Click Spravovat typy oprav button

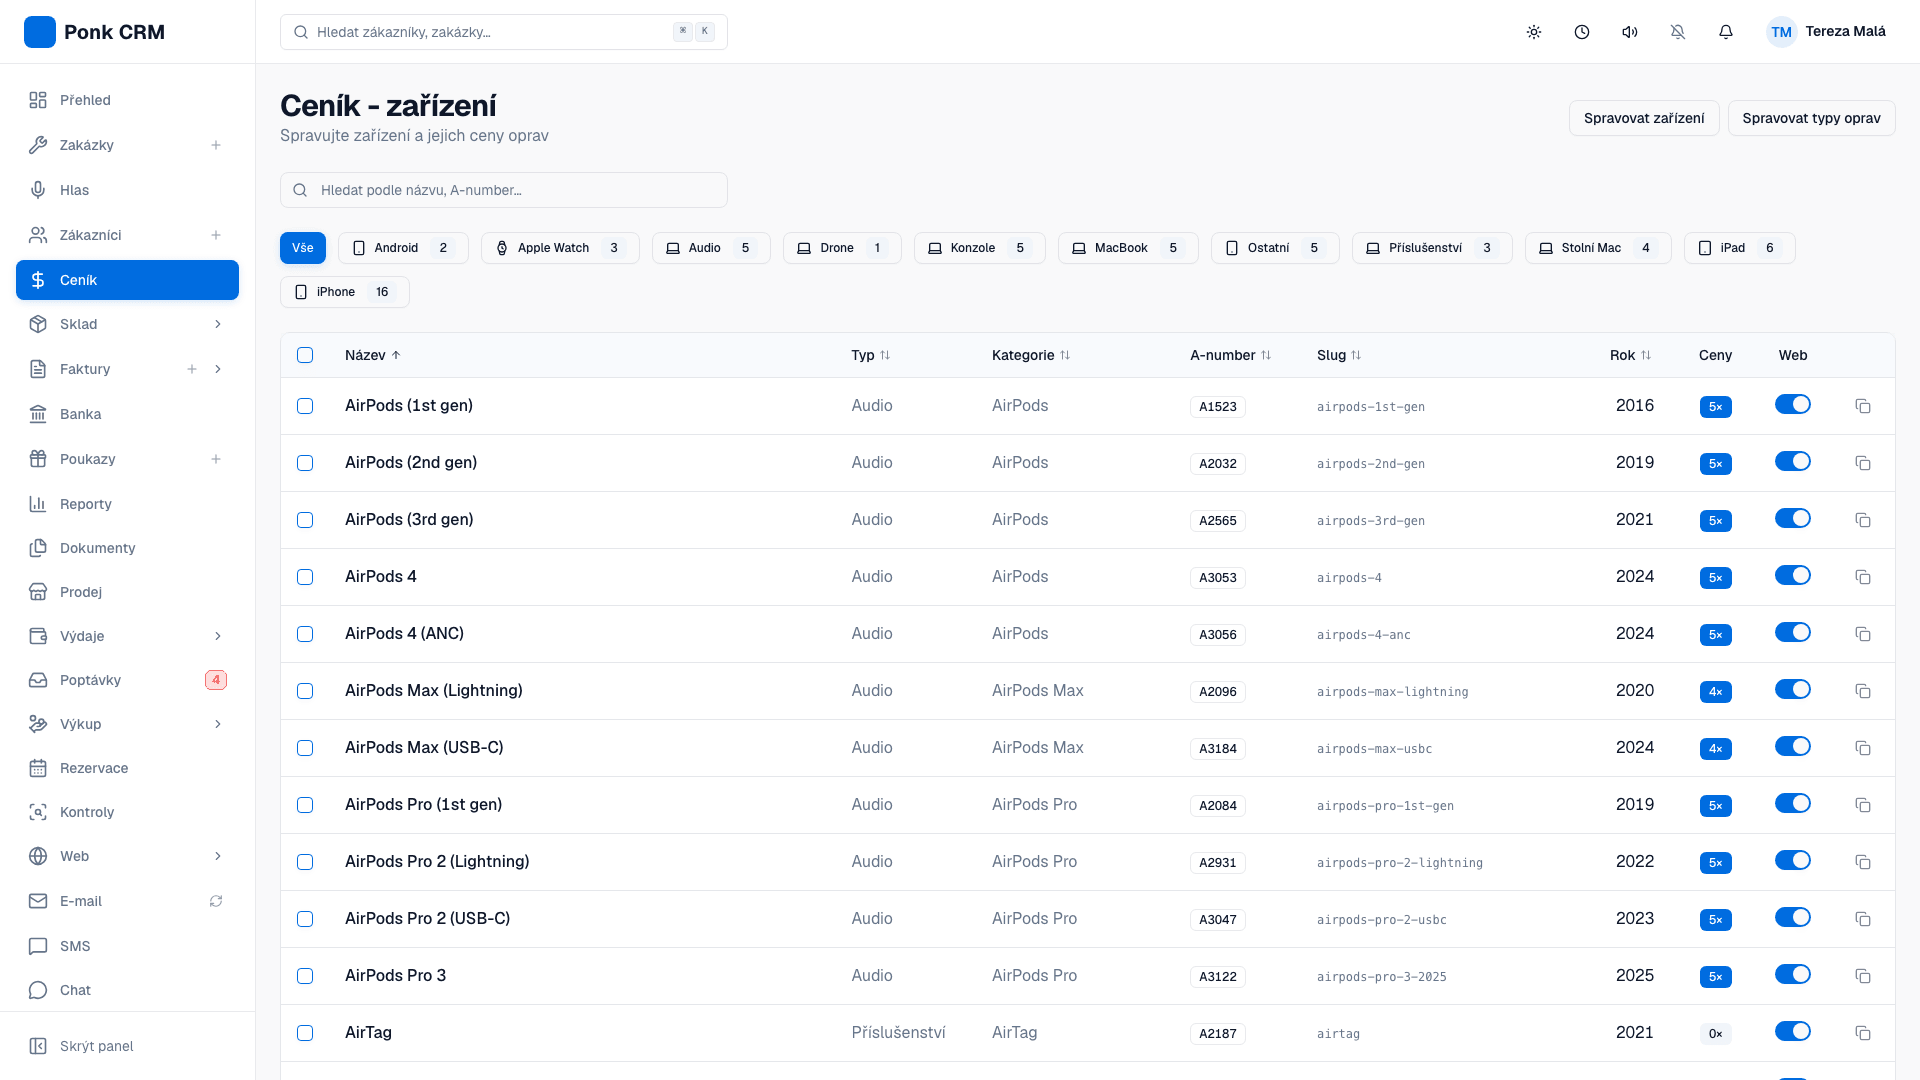[1811, 118]
